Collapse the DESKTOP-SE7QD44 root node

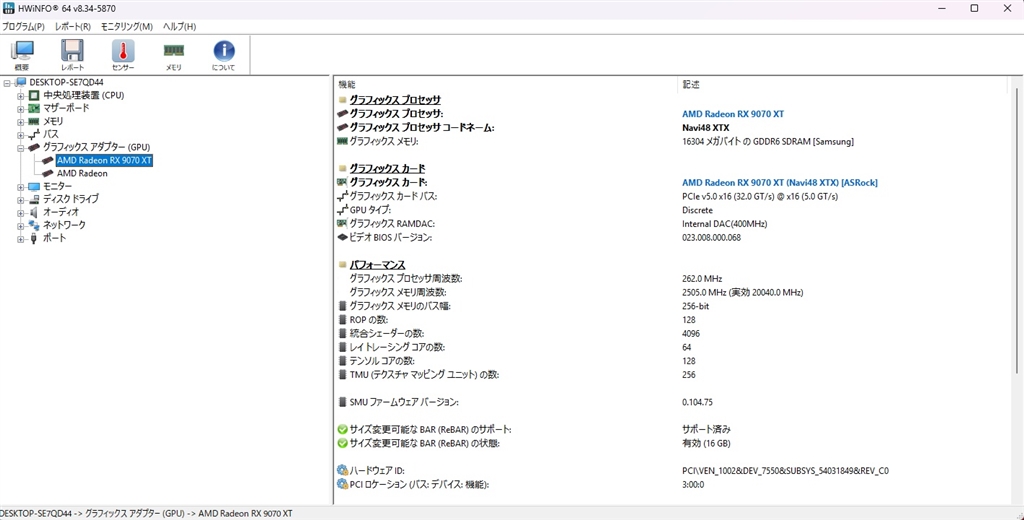point(7,82)
